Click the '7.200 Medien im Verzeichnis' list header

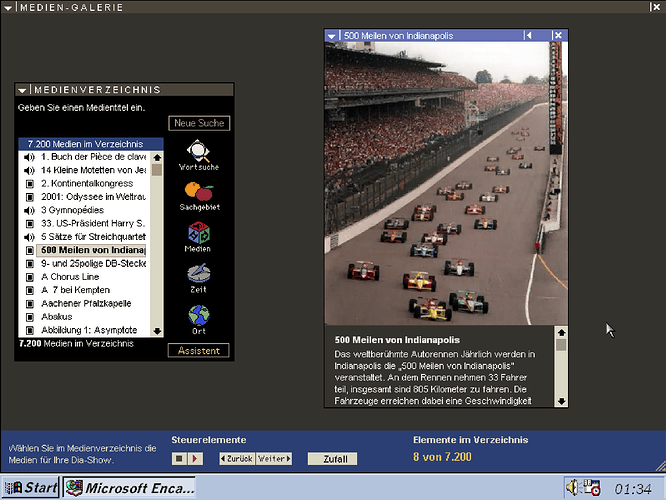tap(91, 144)
